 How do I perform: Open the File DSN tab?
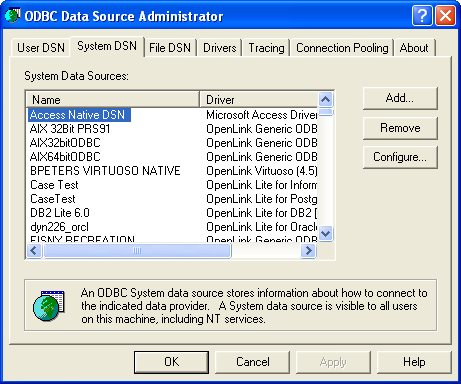[x=170, y=48]
